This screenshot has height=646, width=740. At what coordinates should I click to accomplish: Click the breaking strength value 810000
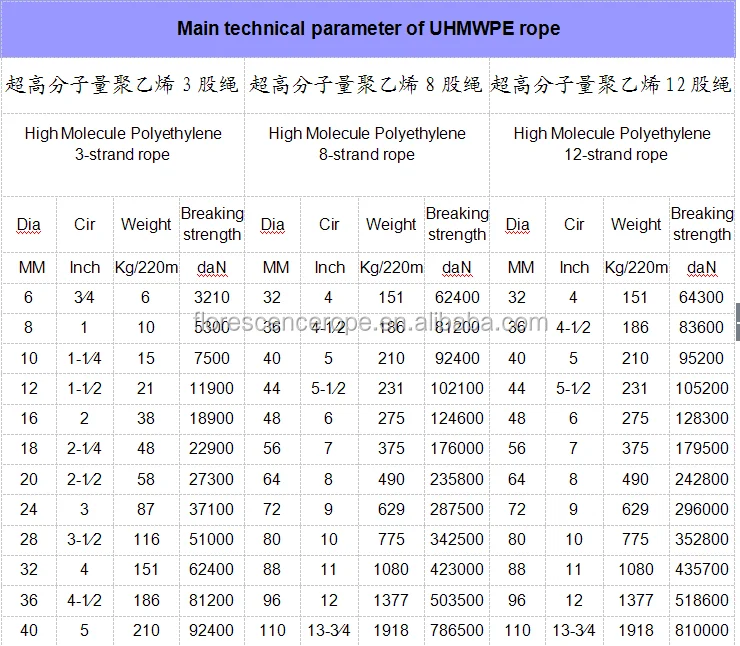pyautogui.click(x=701, y=630)
